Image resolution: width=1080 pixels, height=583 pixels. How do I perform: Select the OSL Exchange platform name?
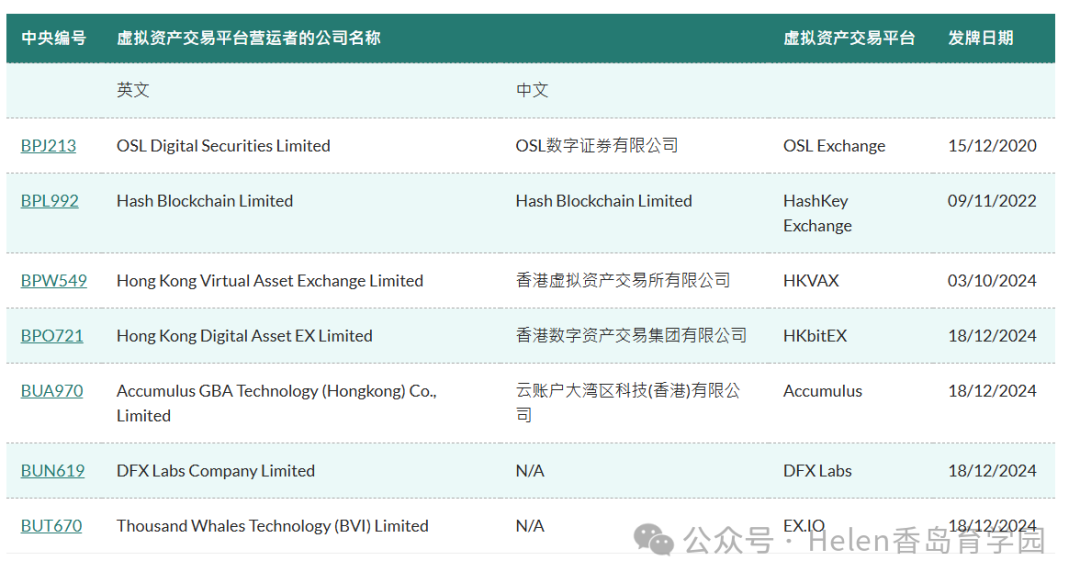[x=833, y=145]
